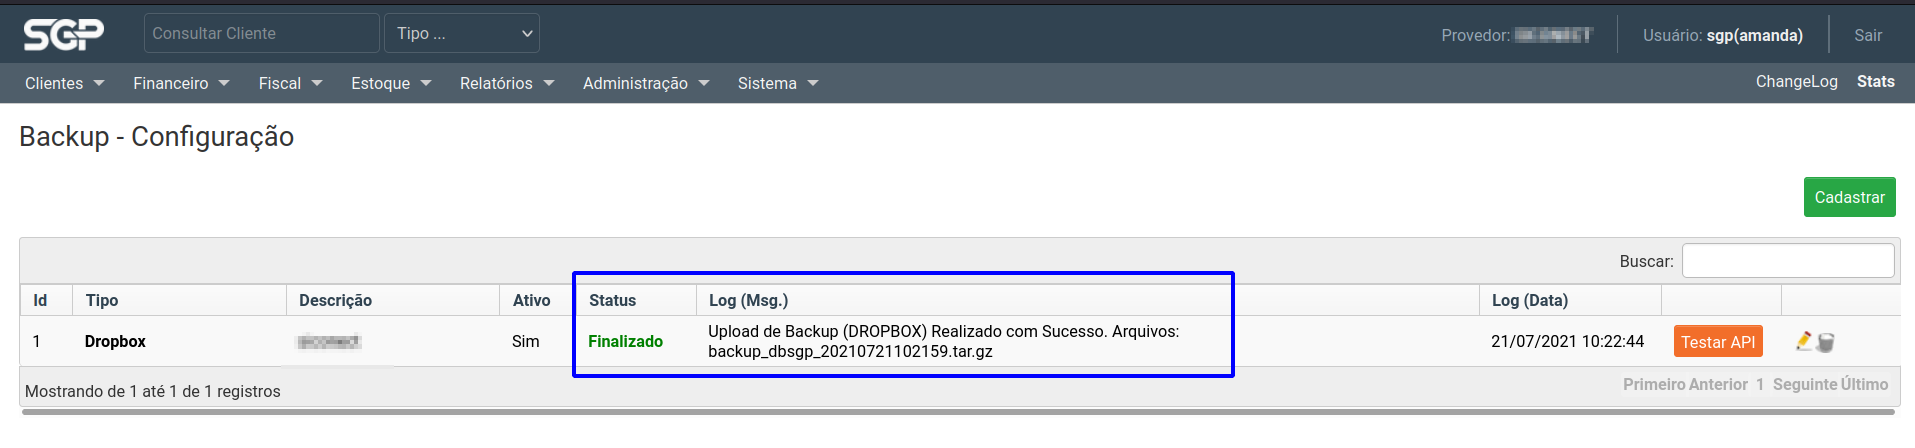Open the Sistema menu
Screen dimensions: 1915x448
click(x=777, y=83)
